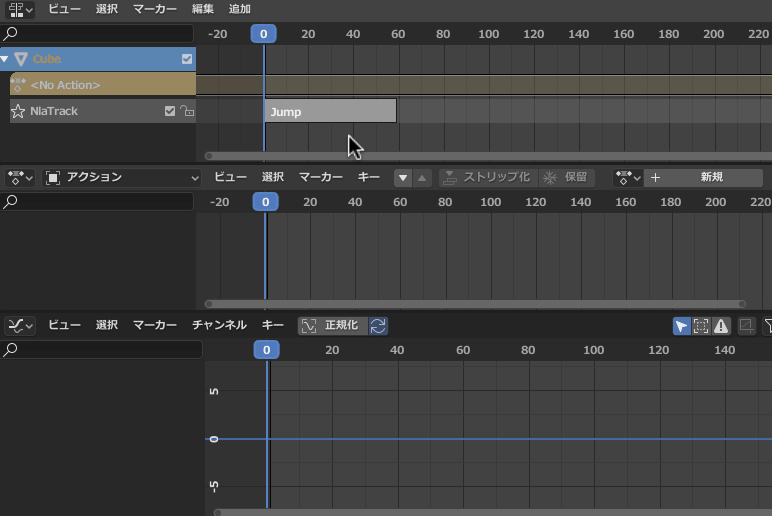772x516 pixels.
Task: Click the Action editor frame 0 marker
Action: click(x=265, y=202)
